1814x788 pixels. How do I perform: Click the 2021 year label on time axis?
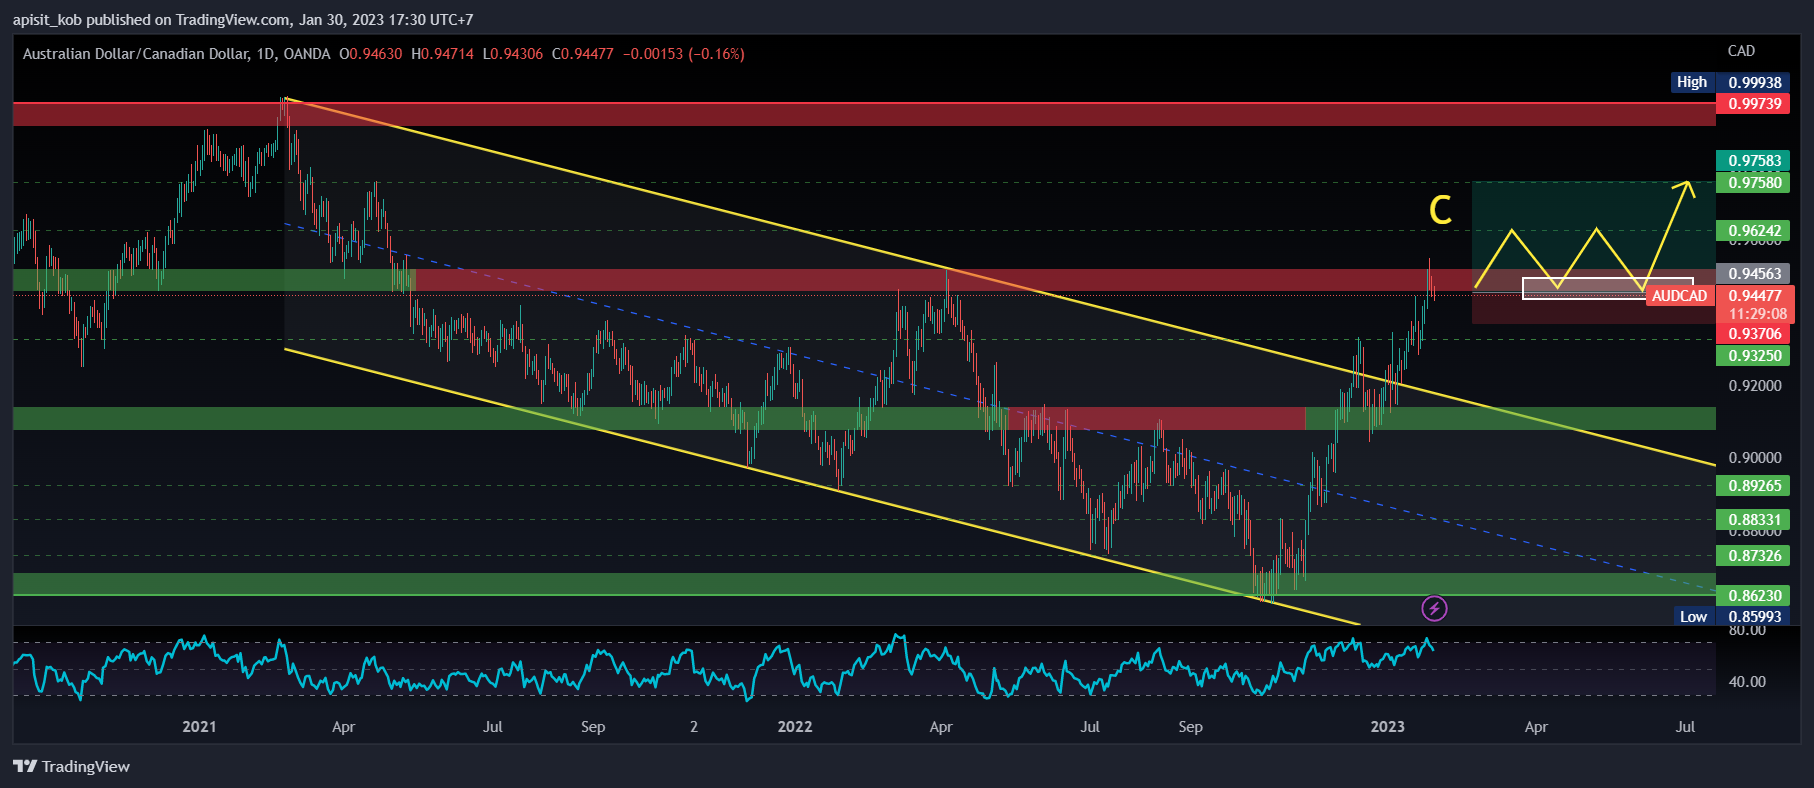click(x=199, y=727)
